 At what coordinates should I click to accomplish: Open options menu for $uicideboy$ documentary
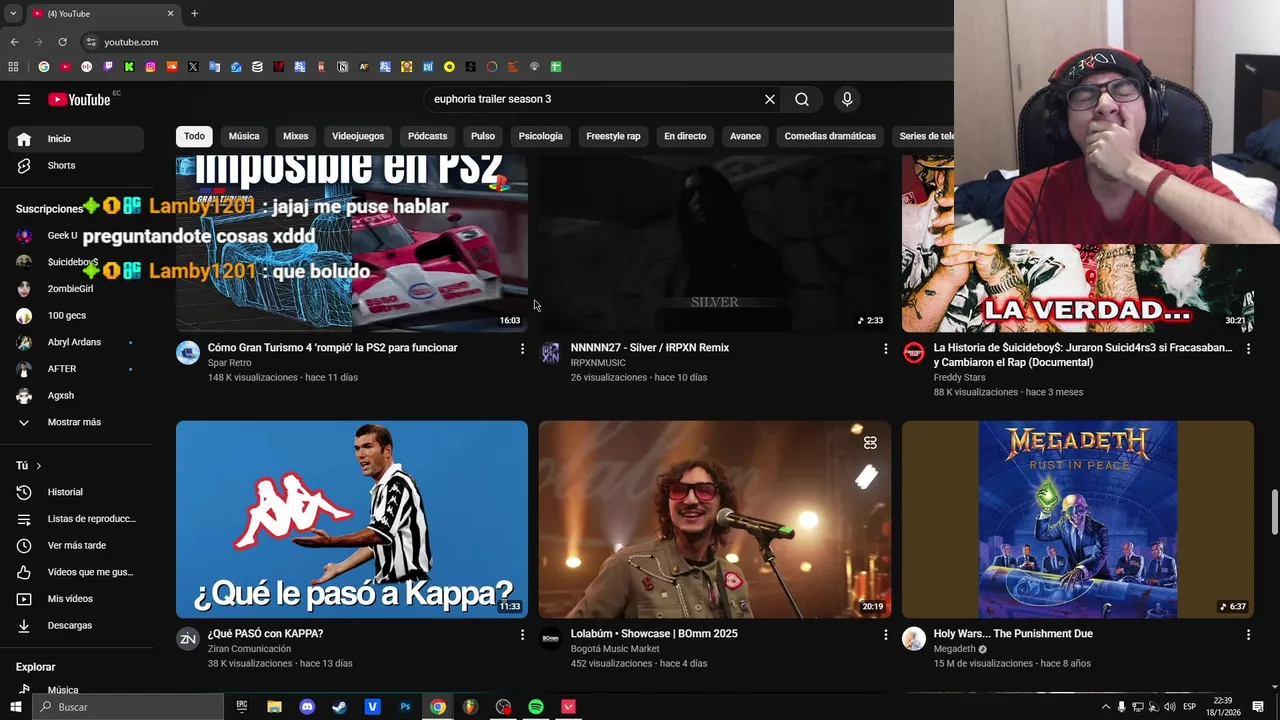1248,348
